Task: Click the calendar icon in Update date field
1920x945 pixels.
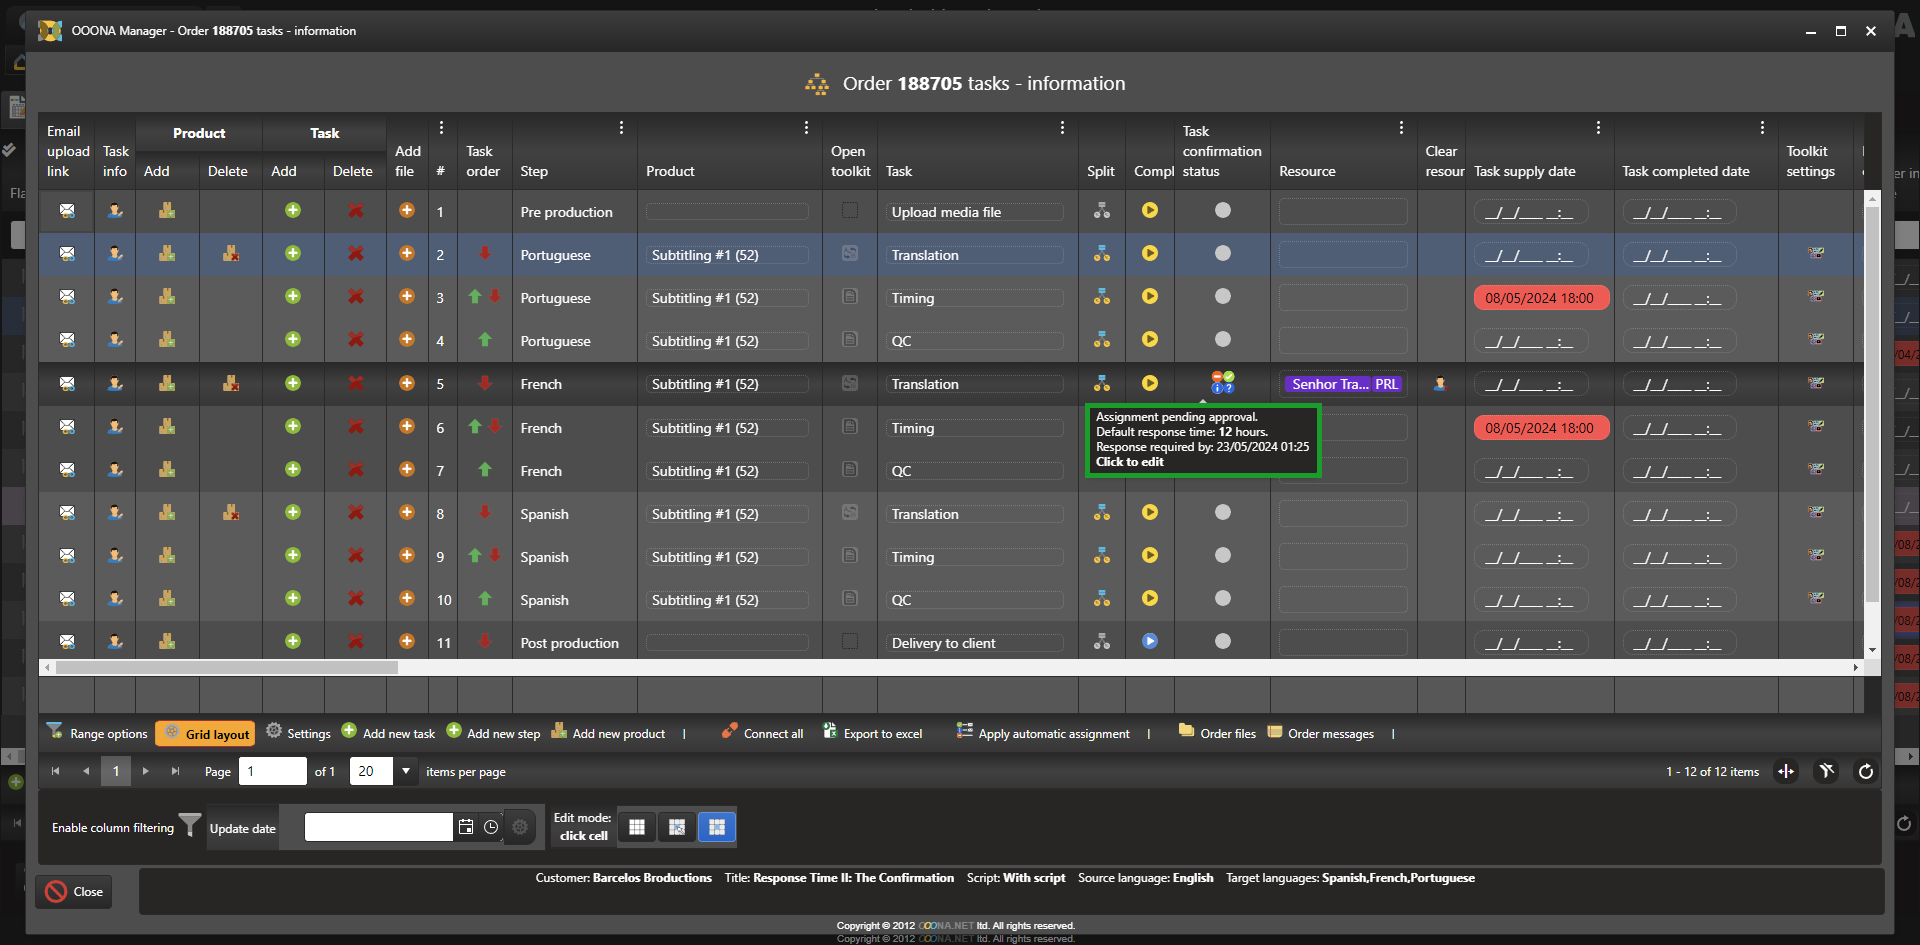Action: [x=466, y=827]
